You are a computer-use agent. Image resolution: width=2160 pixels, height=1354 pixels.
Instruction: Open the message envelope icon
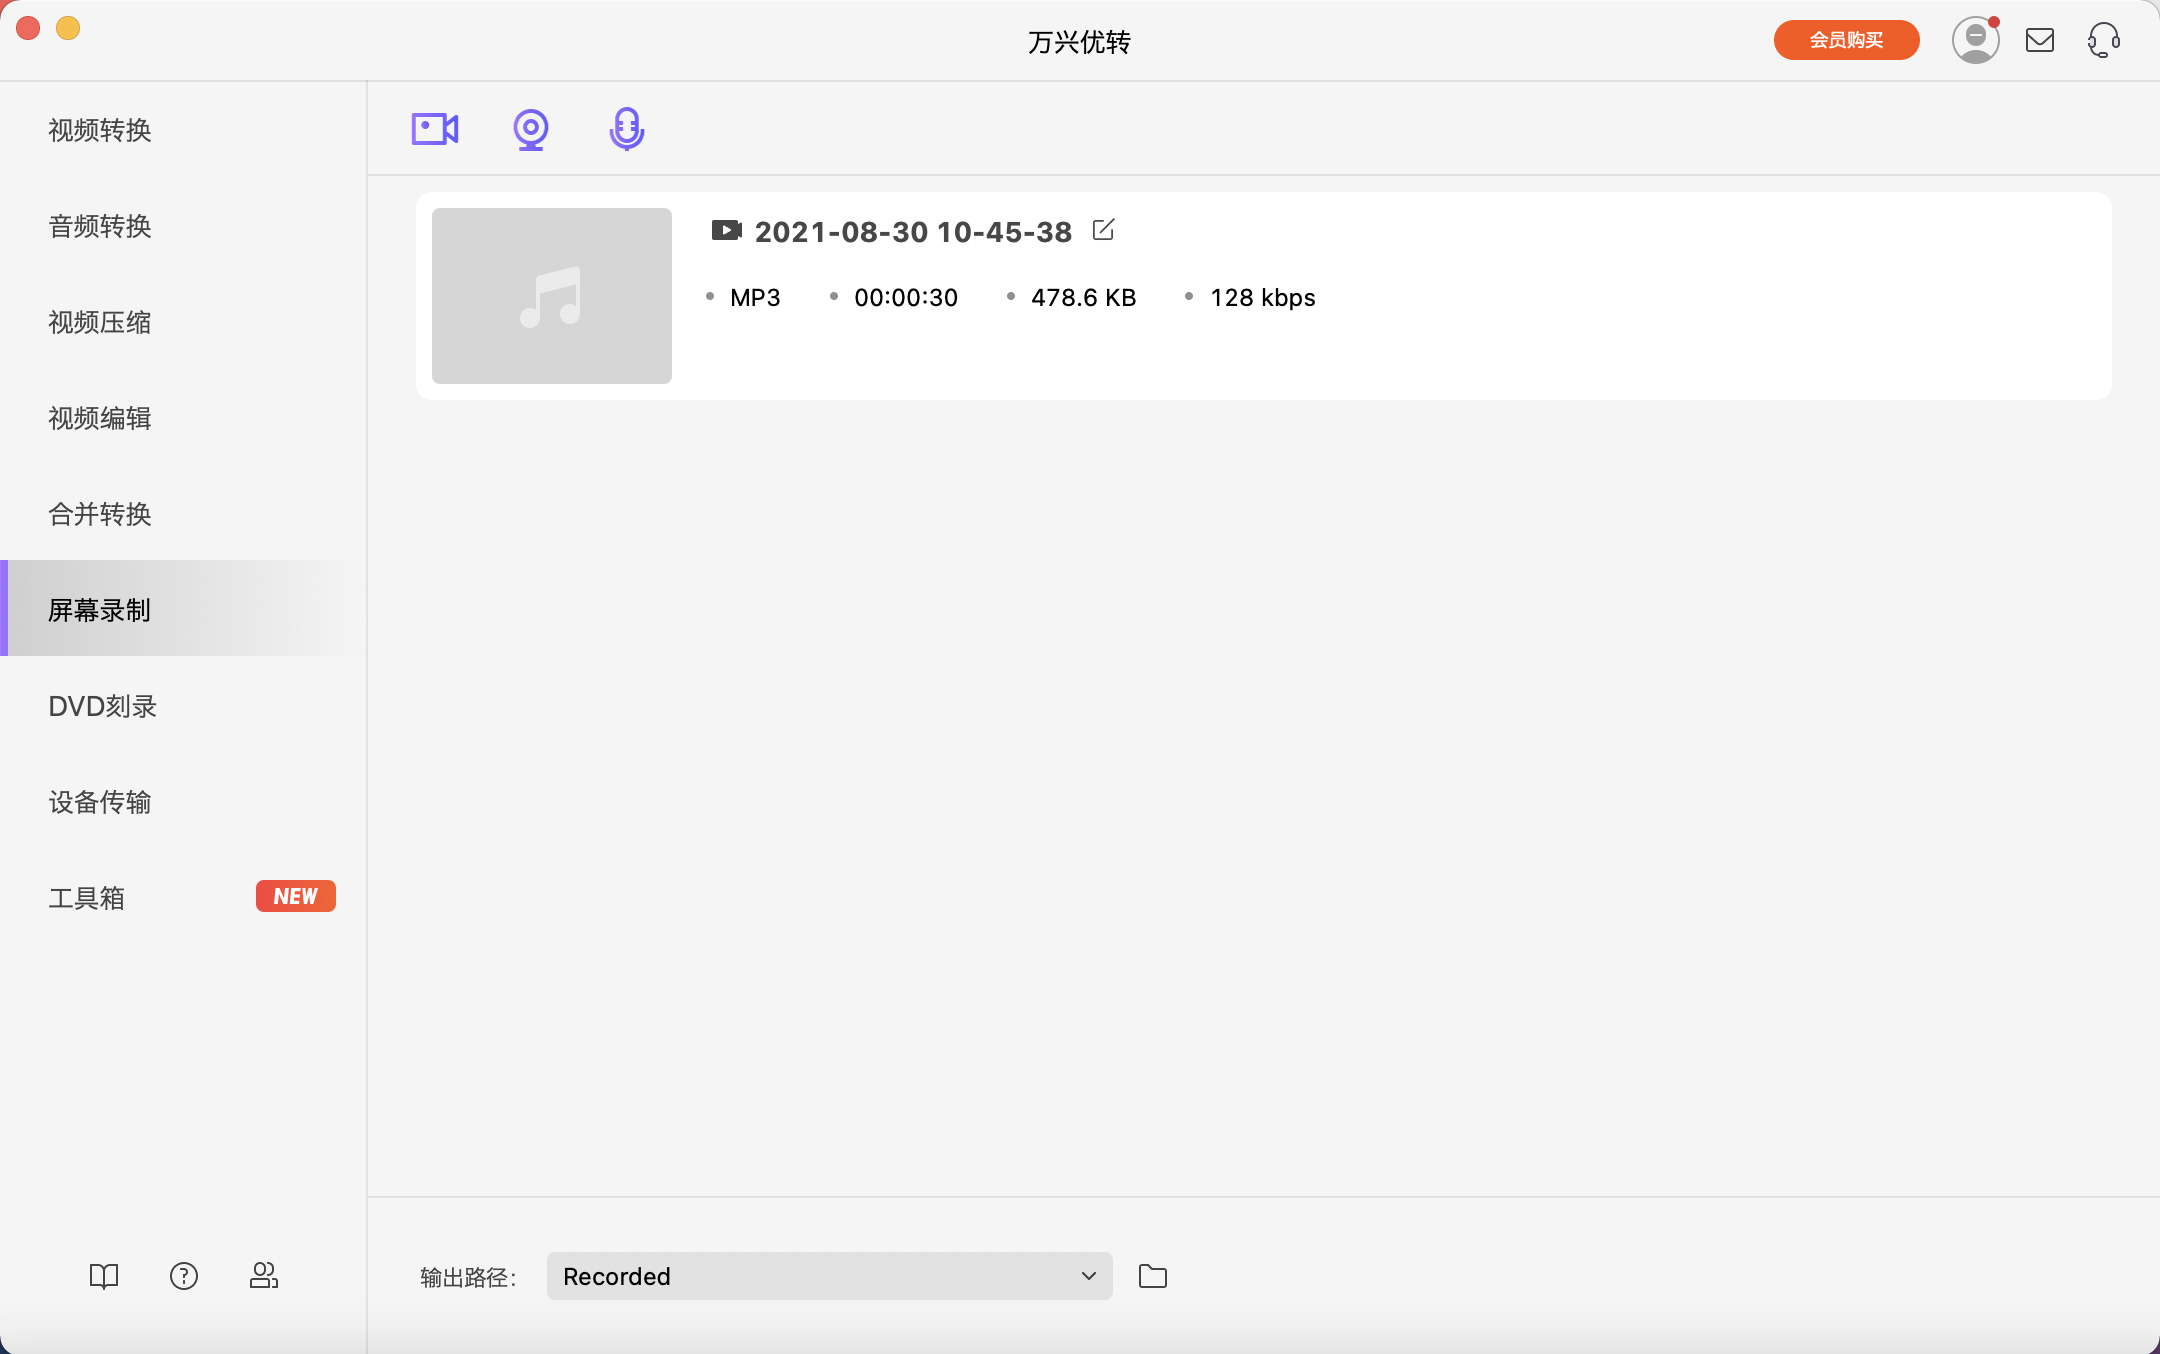click(2040, 40)
